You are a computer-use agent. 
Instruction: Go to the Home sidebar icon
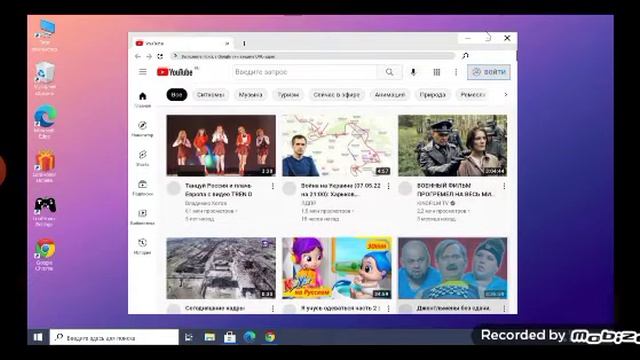tap(142, 100)
